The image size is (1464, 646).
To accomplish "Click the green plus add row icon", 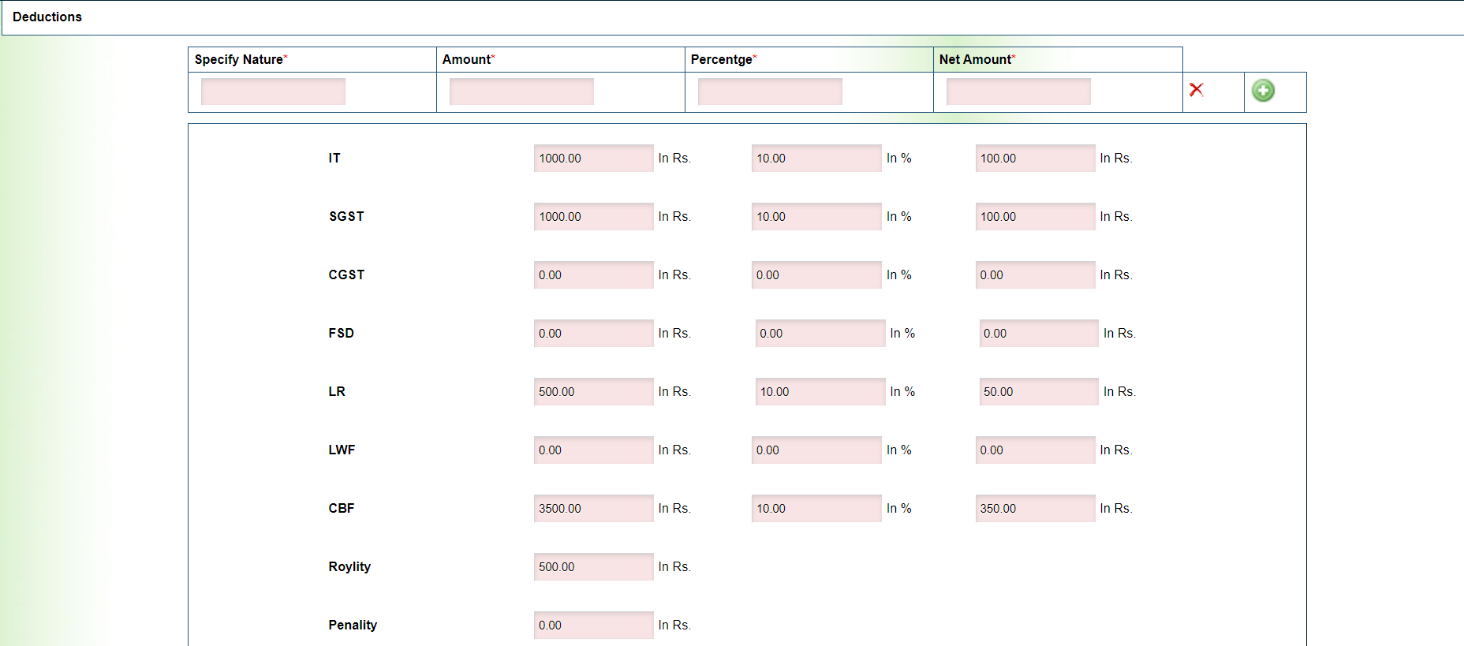I will (1263, 91).
